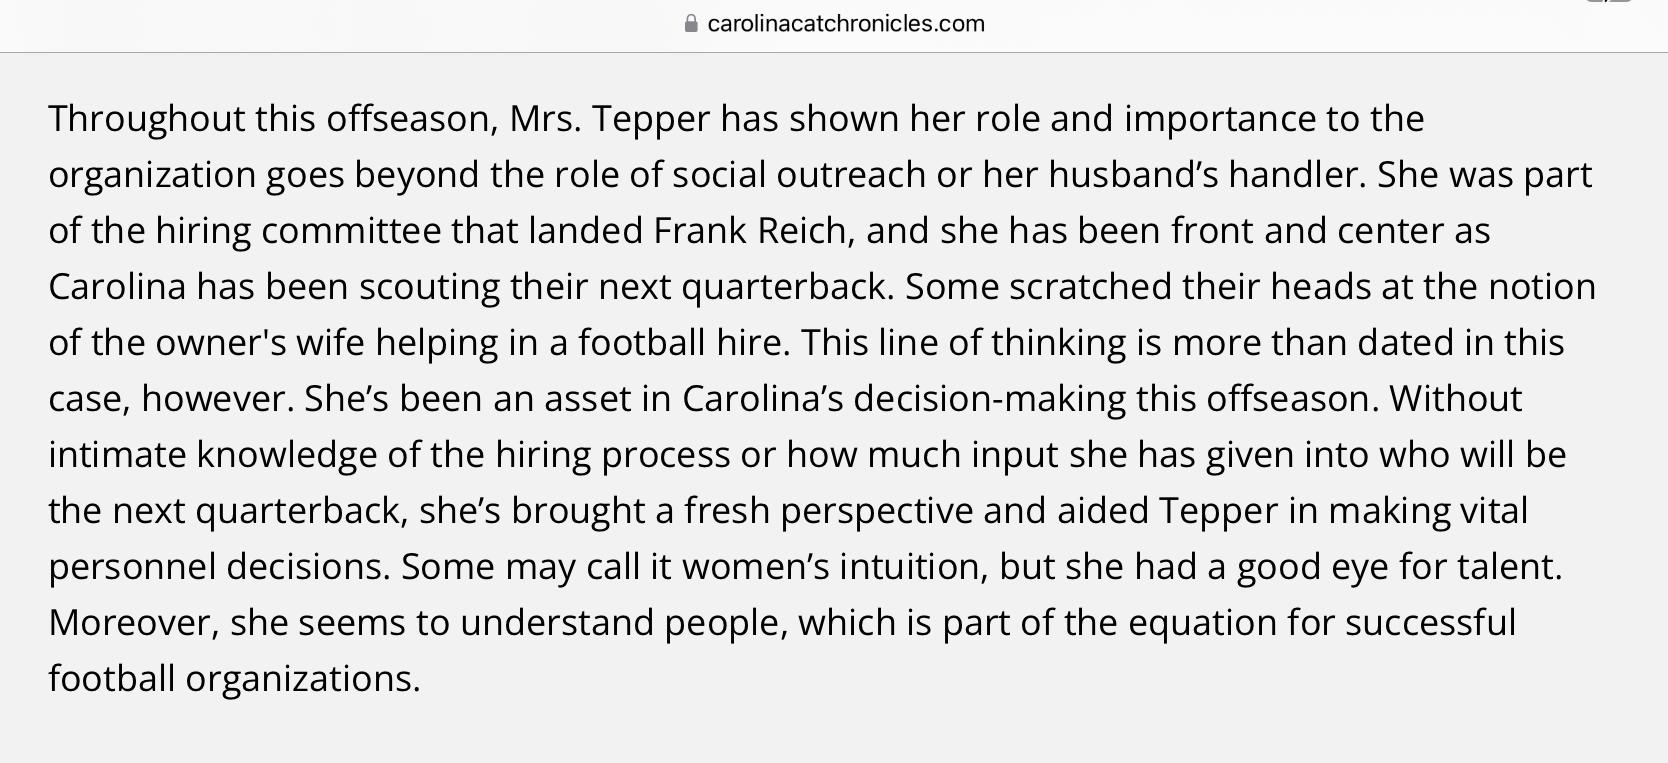Click the phrase "women's intuition" in the text
Screen dimensions: 1668x763
pyautogui.click(x=835, y=566)
